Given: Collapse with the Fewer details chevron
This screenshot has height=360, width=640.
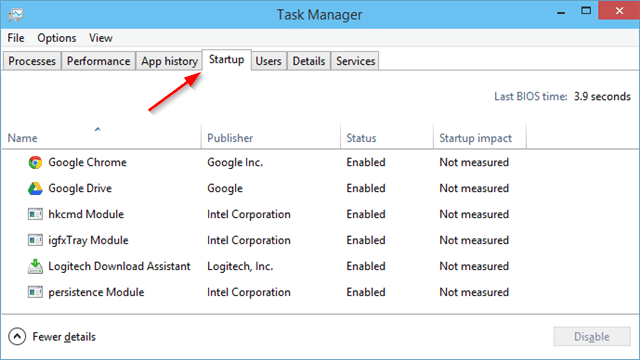Looking at the screenshot, I should click(x=17, y=337).
